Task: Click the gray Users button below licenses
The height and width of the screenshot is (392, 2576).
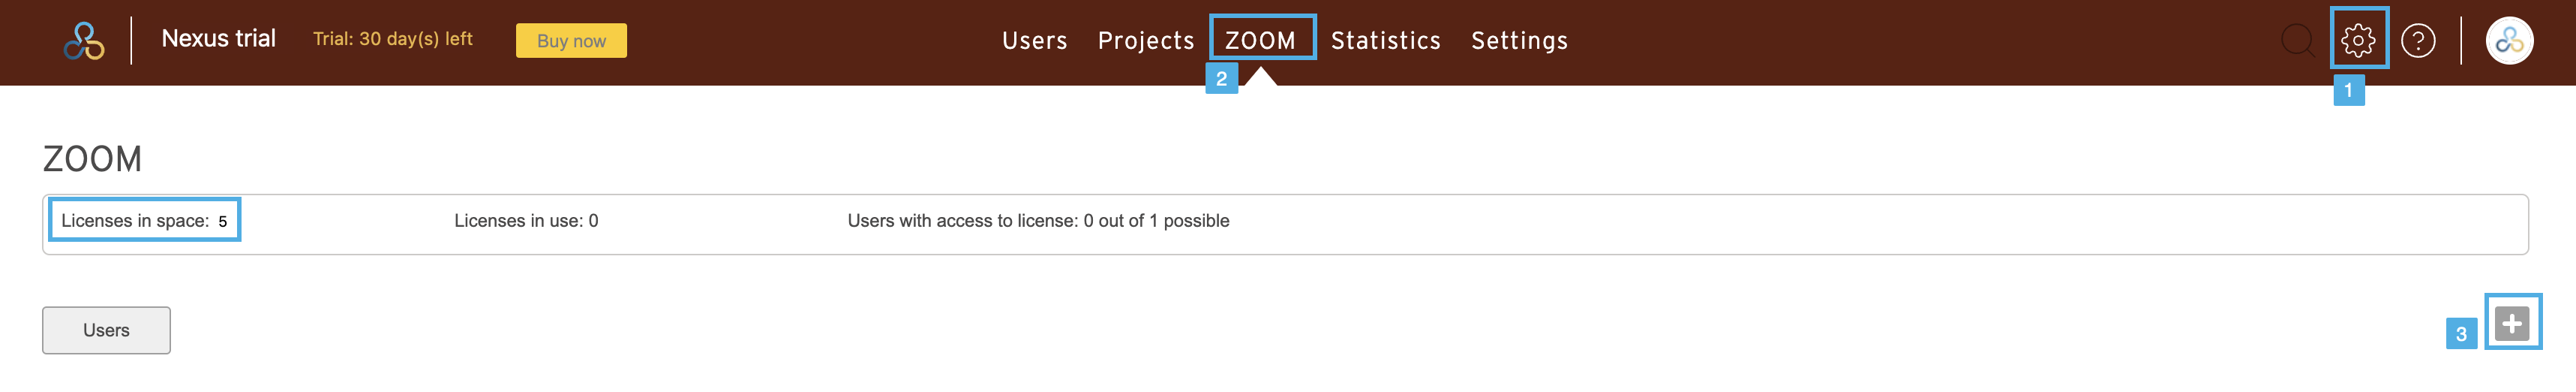Action: pyautogui.click(x=106, y=330)
